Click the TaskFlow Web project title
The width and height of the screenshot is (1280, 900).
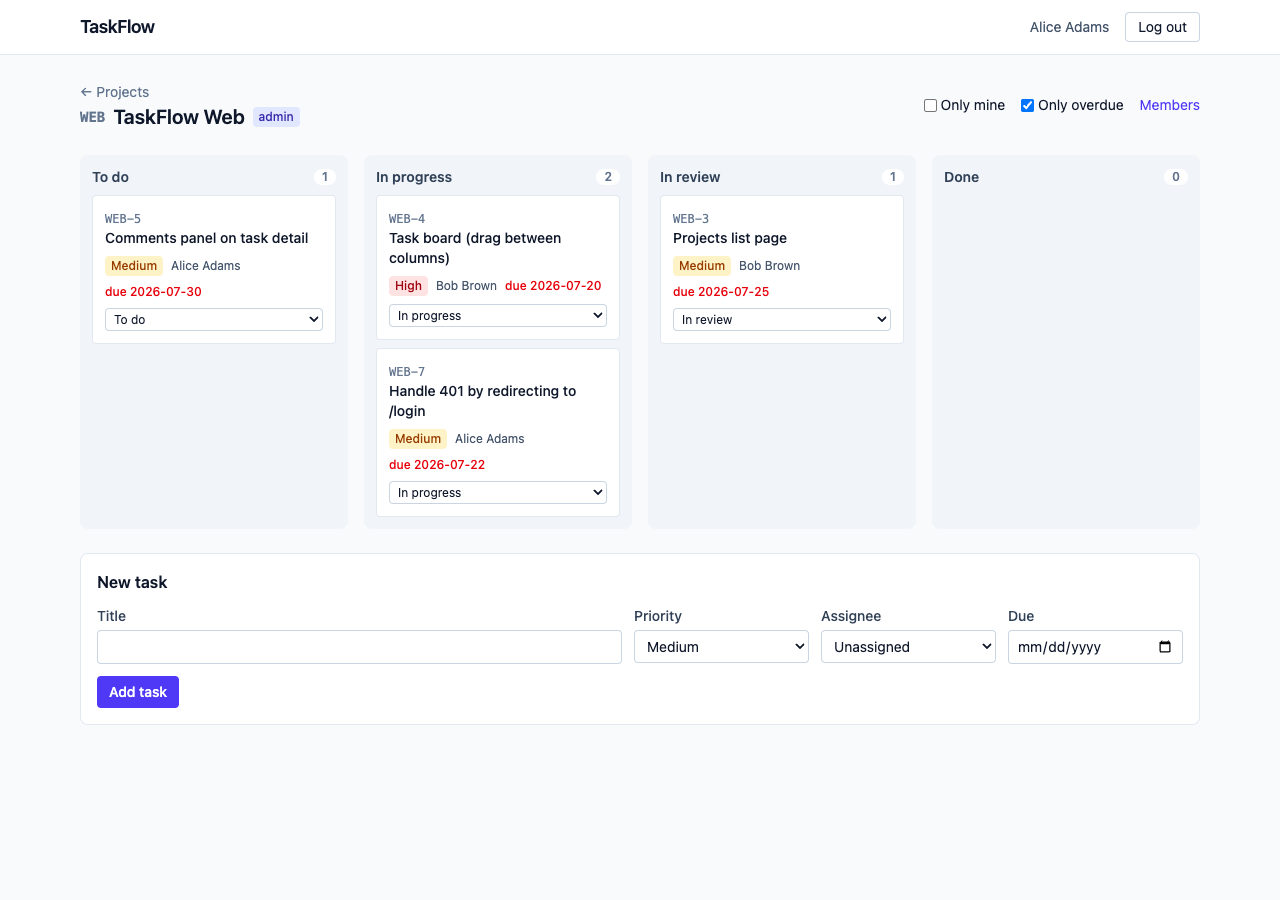click(179, 117)
